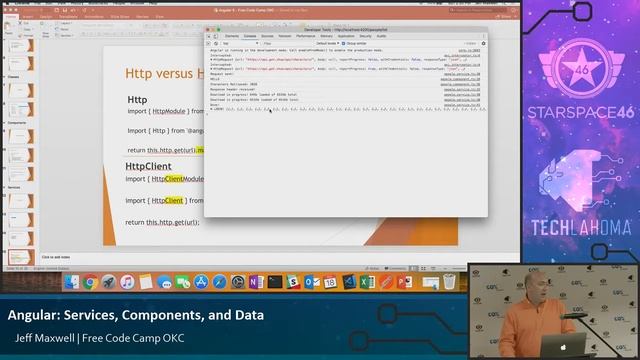Open Terminal from the Dock
640x360 pixels.
coord(275,282)
